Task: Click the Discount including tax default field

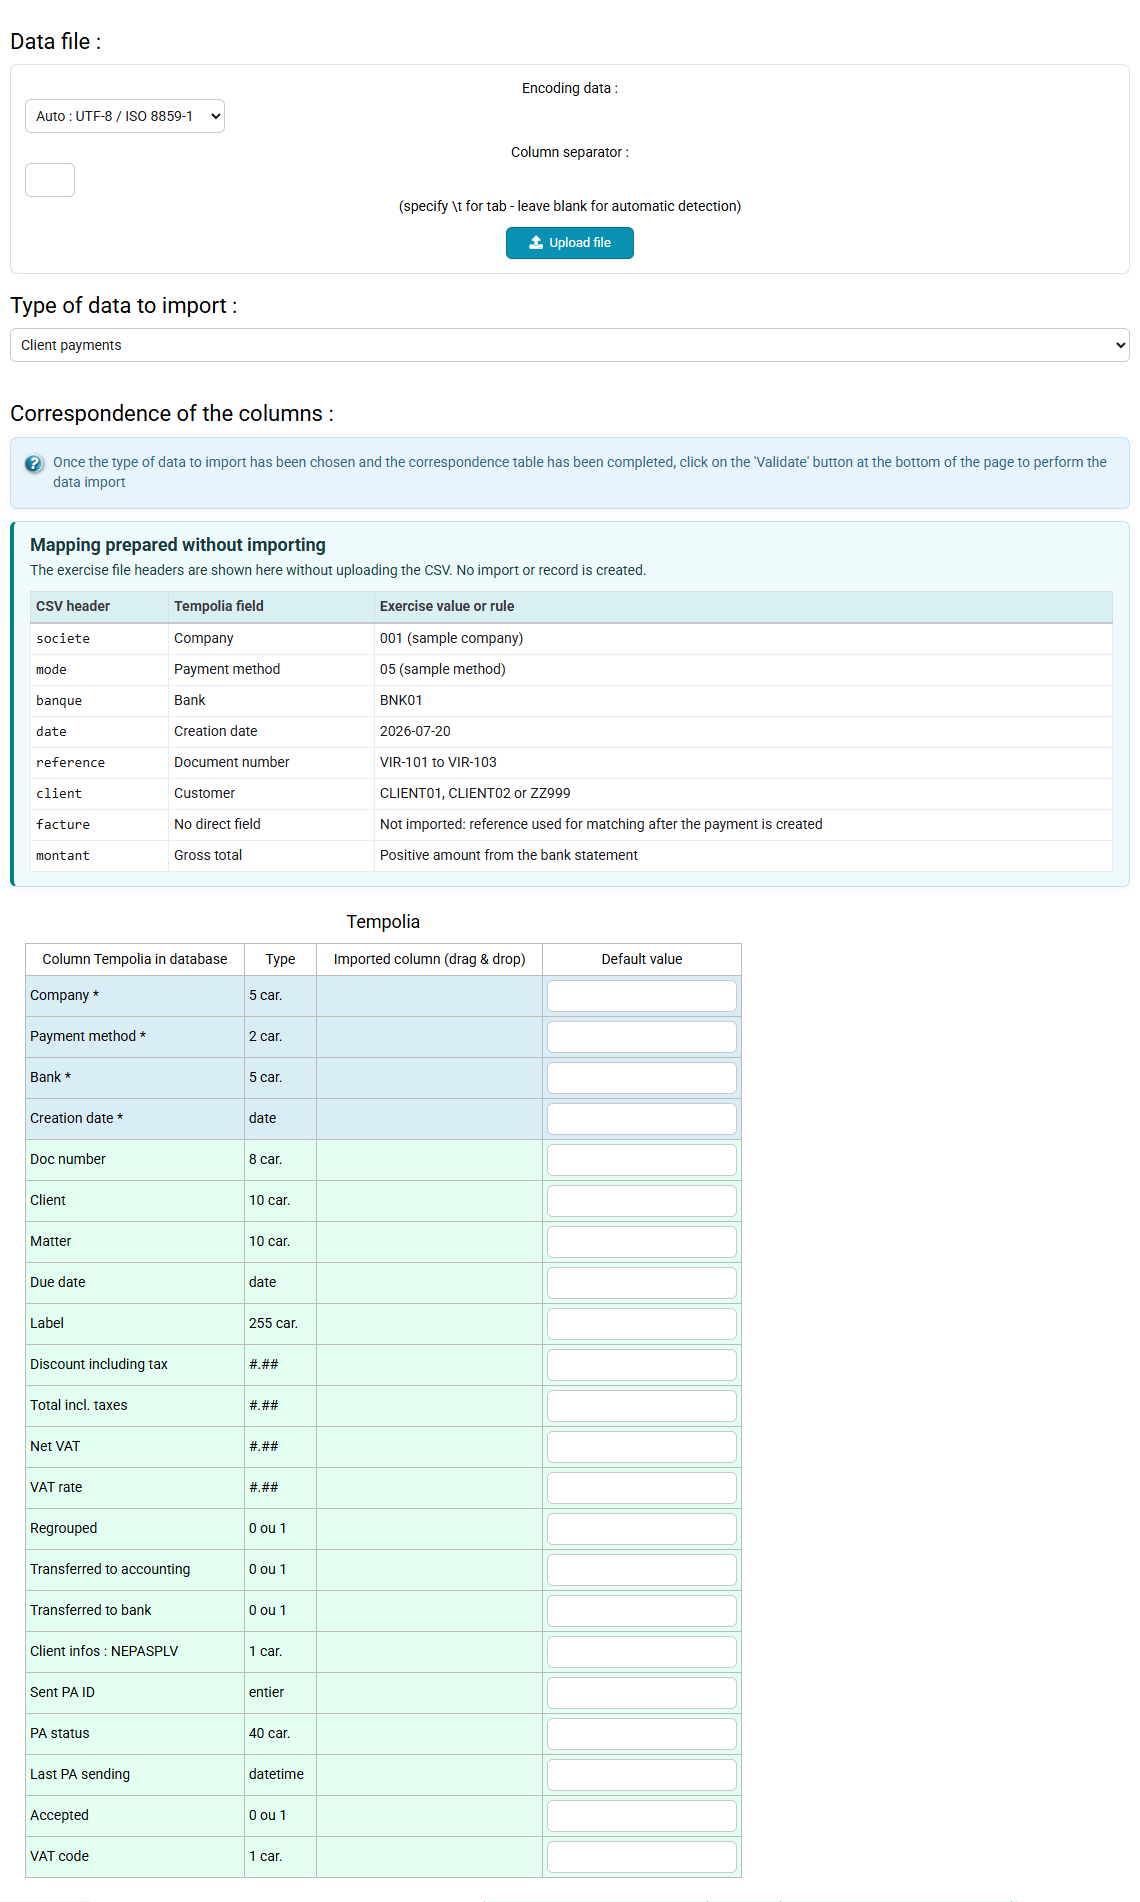Action: click(642, 1365)
